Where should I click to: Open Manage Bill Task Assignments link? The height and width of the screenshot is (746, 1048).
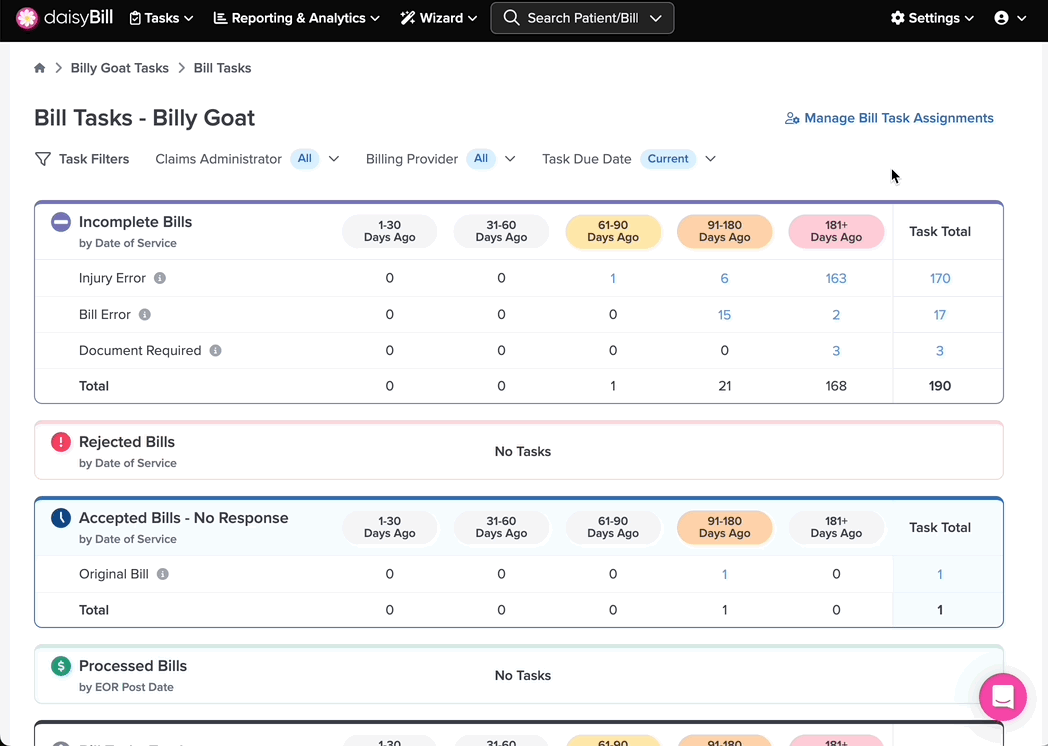point(889,118)
